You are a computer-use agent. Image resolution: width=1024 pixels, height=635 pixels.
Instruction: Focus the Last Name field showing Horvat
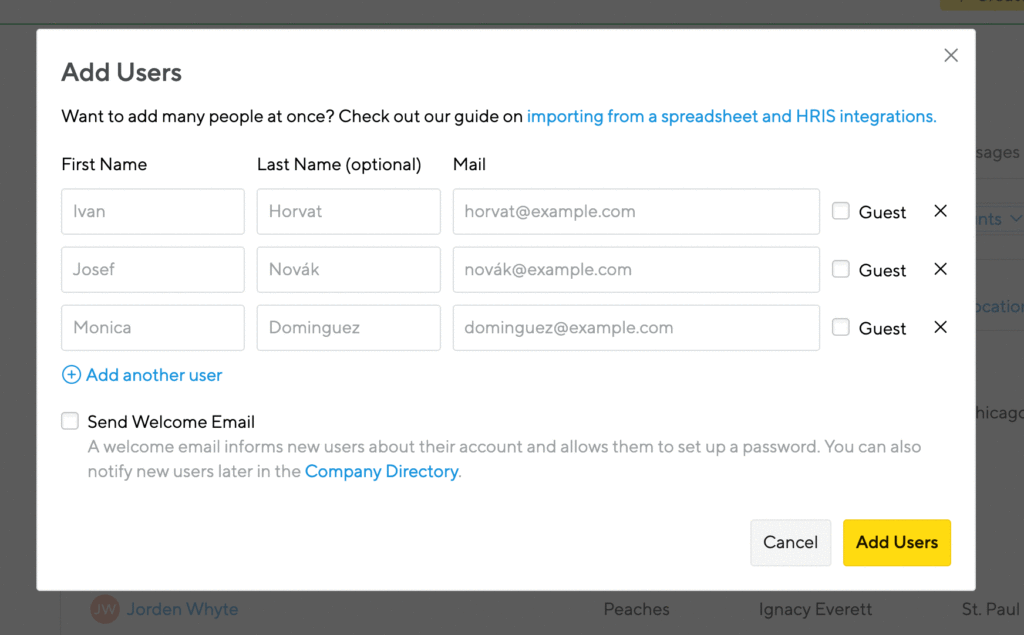349,212
